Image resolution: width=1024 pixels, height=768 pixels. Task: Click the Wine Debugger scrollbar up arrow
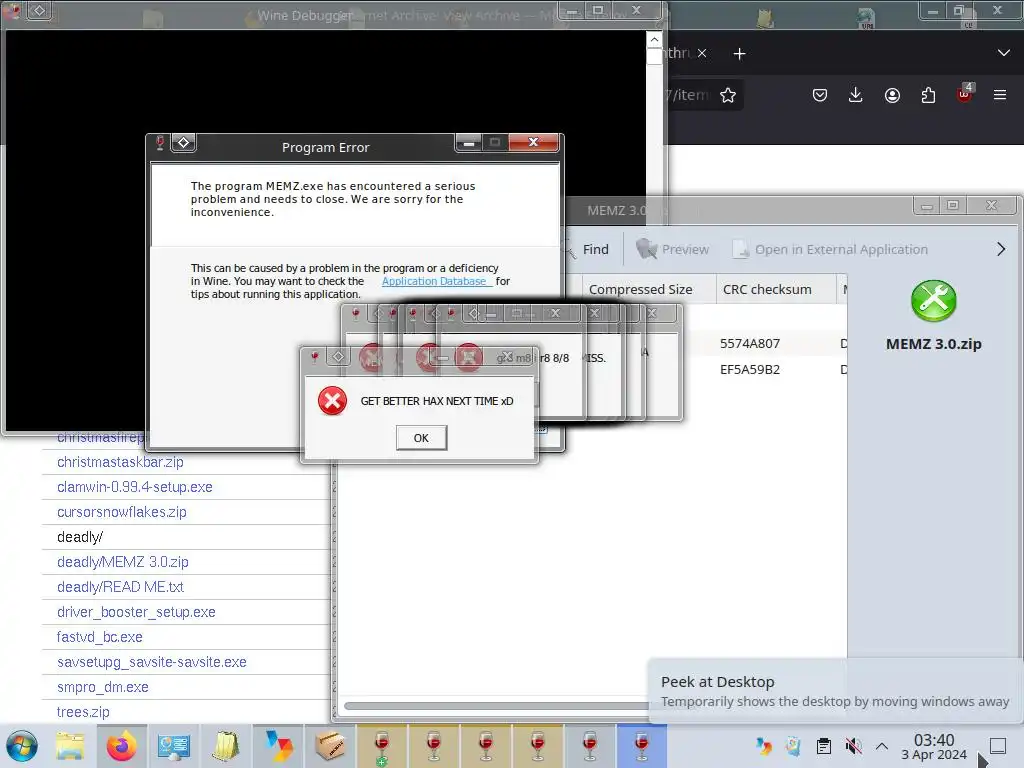point(654,40)
